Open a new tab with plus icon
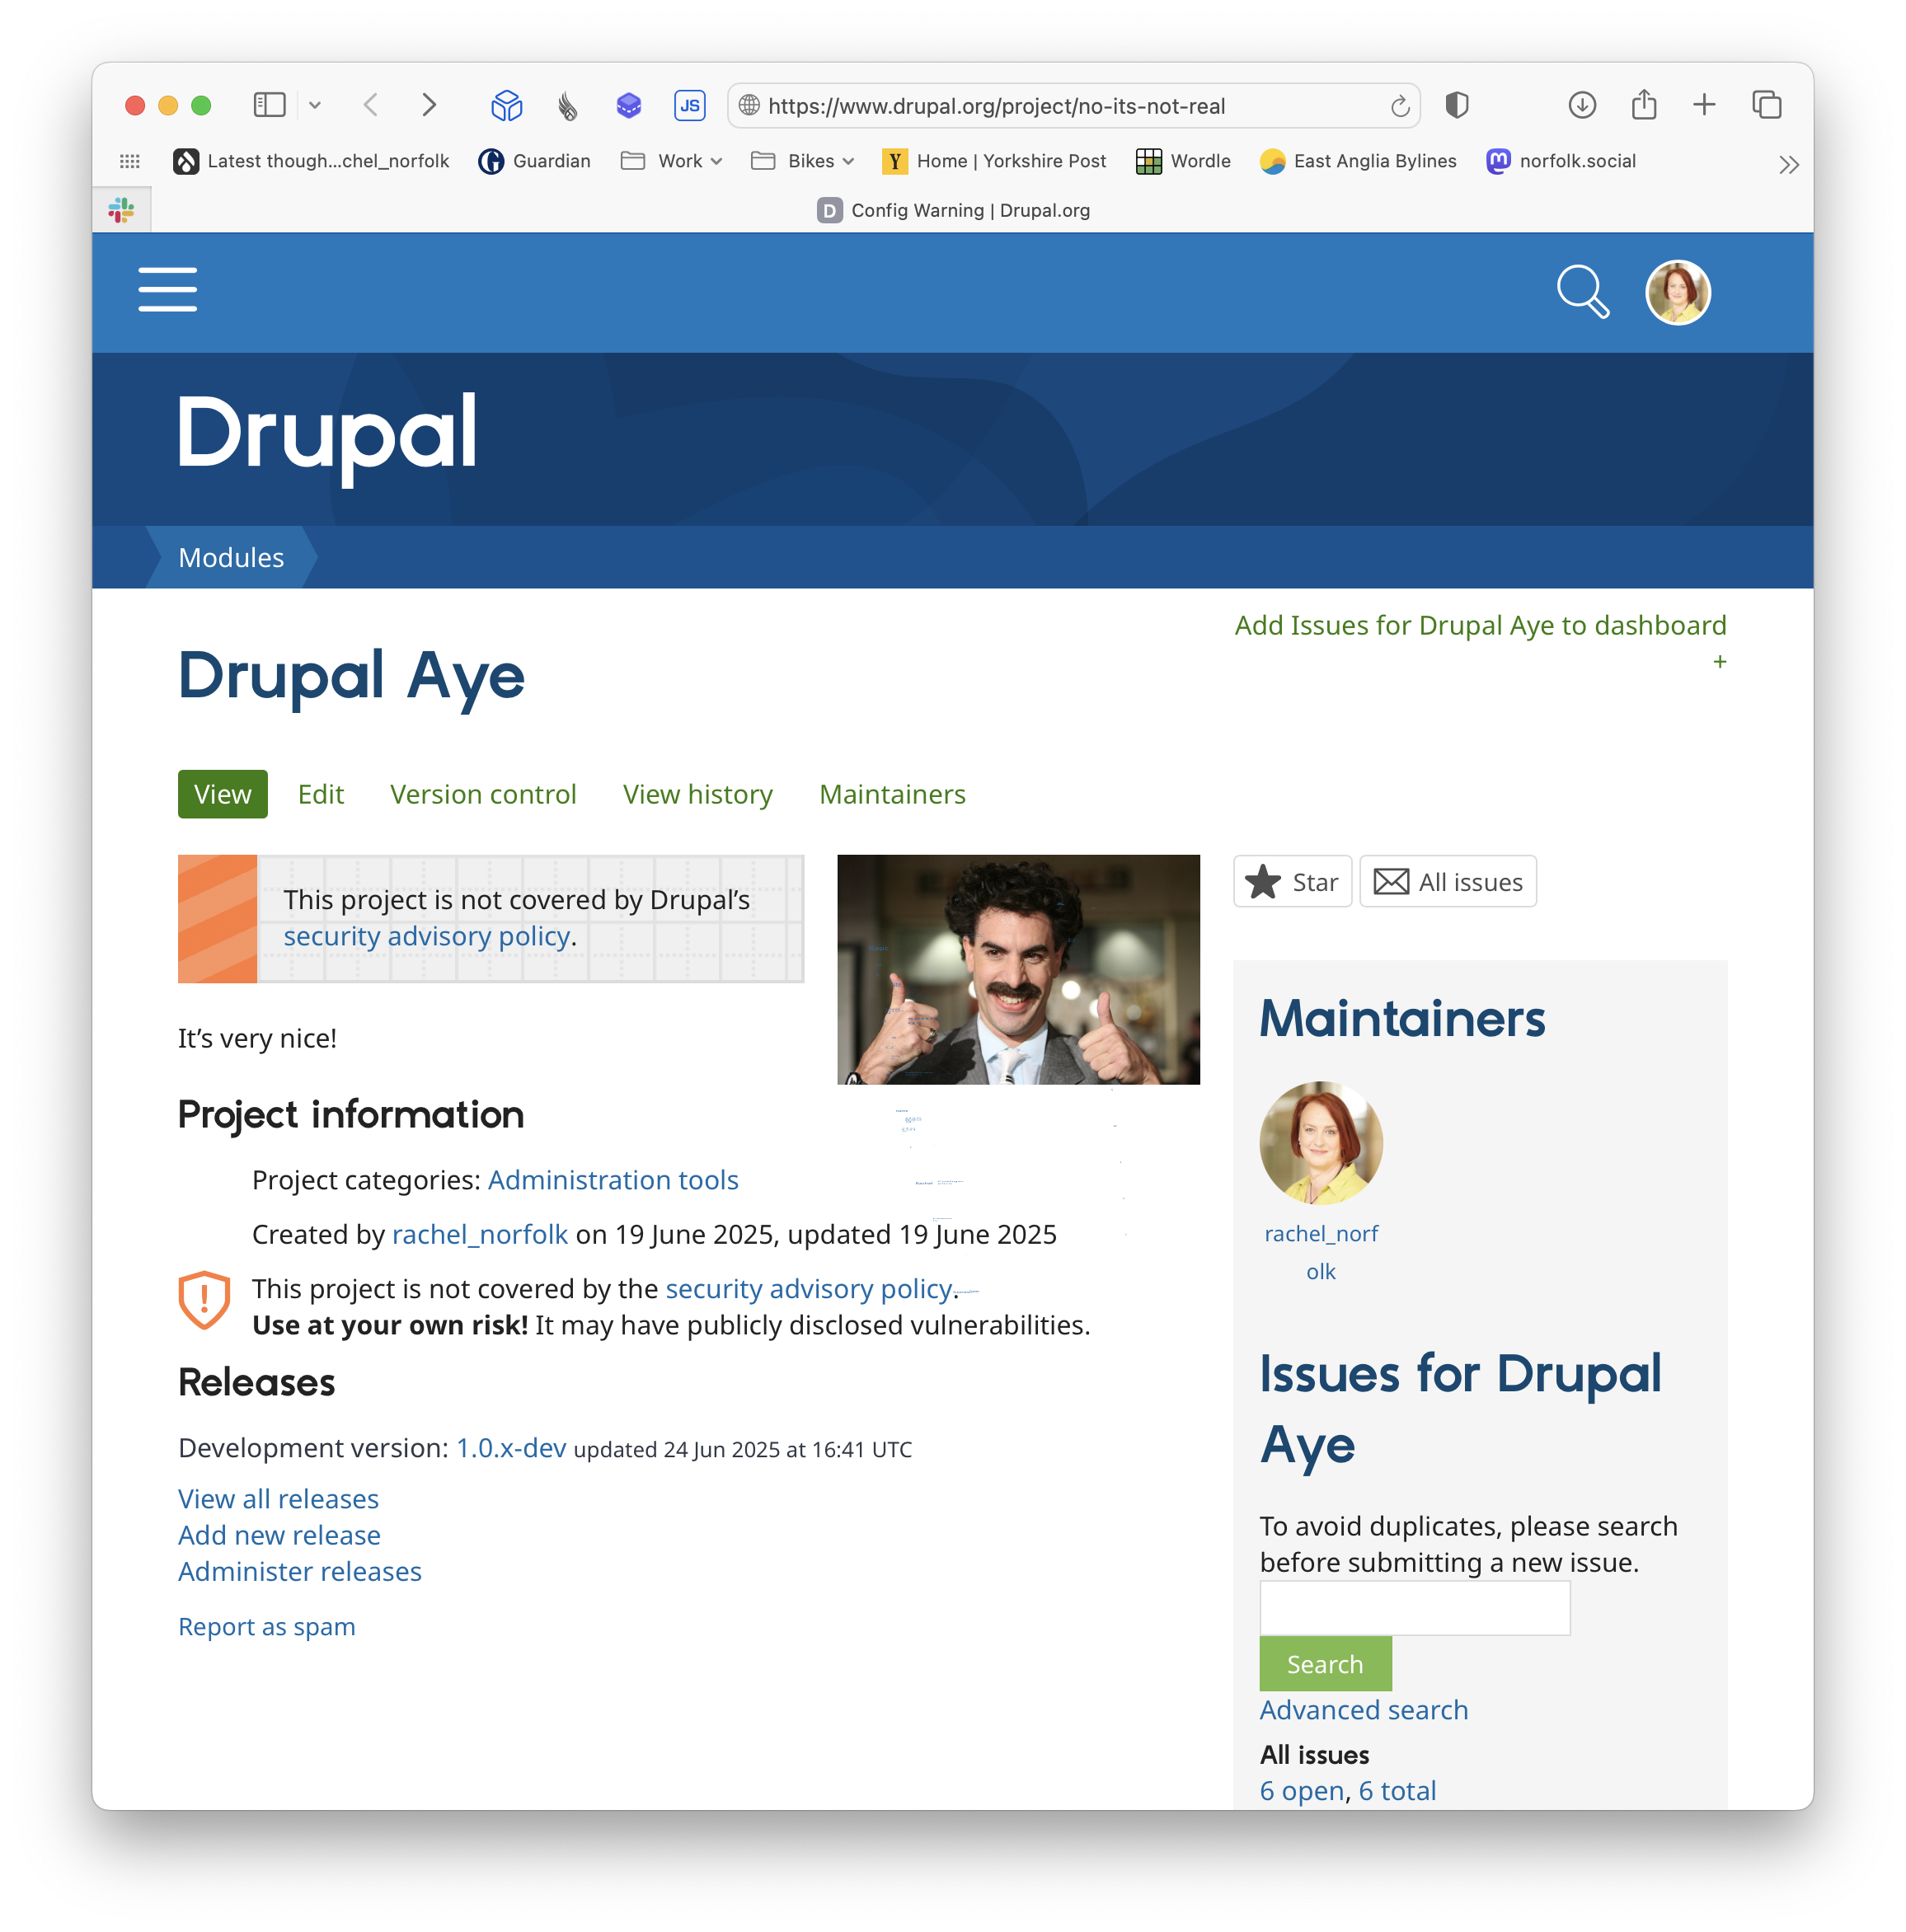 (1703, 105)
